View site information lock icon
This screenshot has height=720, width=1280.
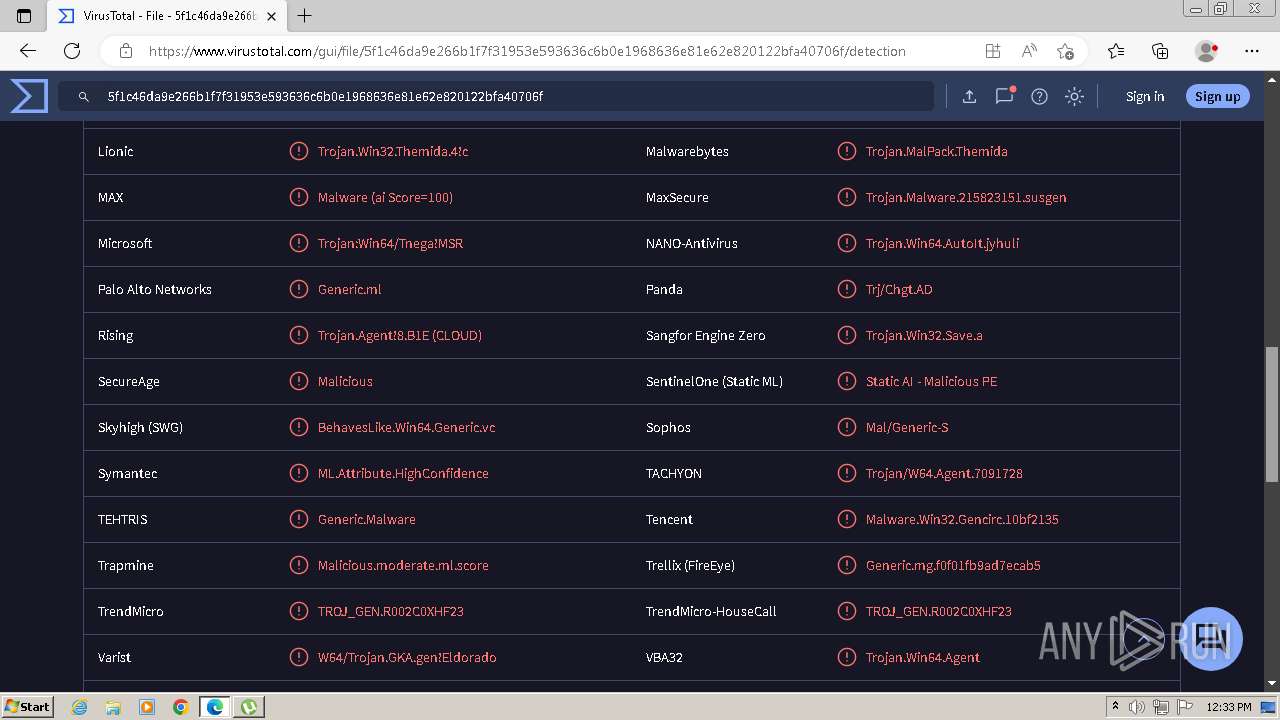(126, 51)
